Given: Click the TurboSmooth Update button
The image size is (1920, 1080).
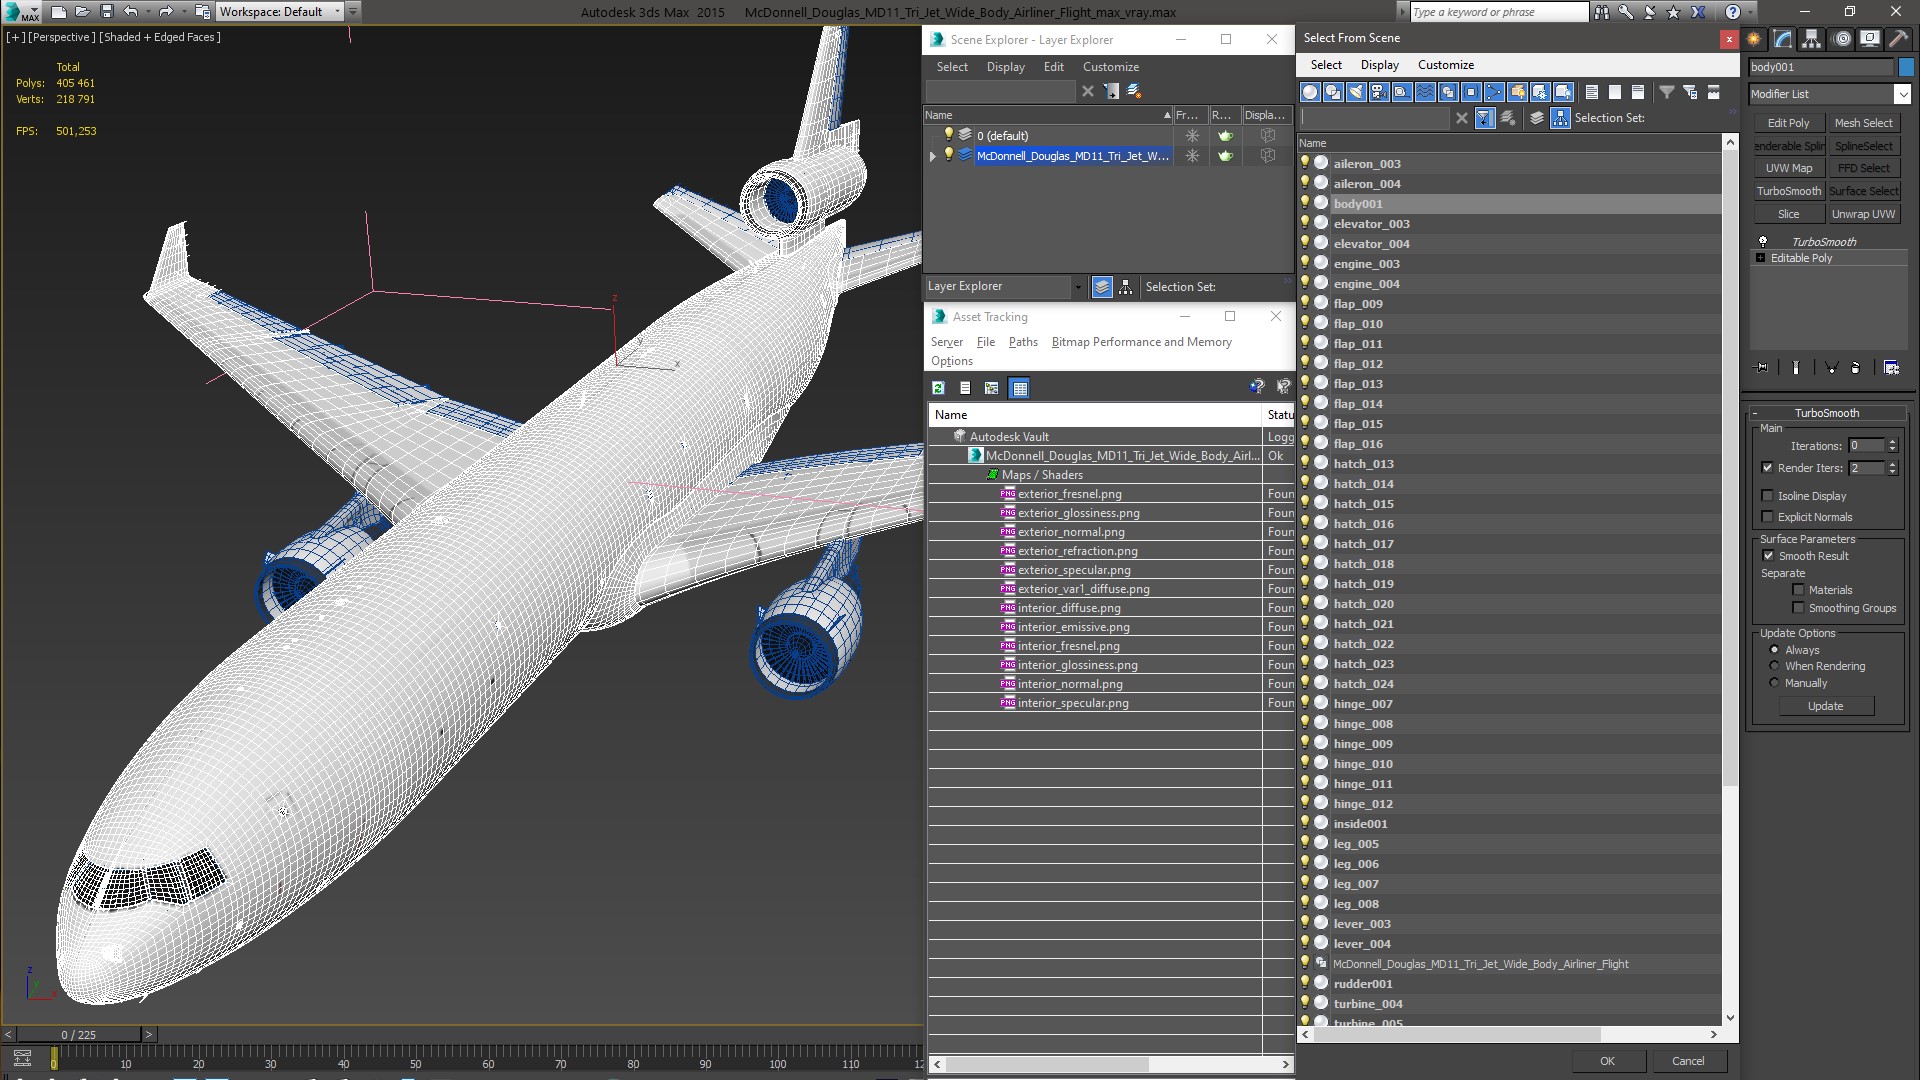Looking at the screenshot, I should (1825, 706).
